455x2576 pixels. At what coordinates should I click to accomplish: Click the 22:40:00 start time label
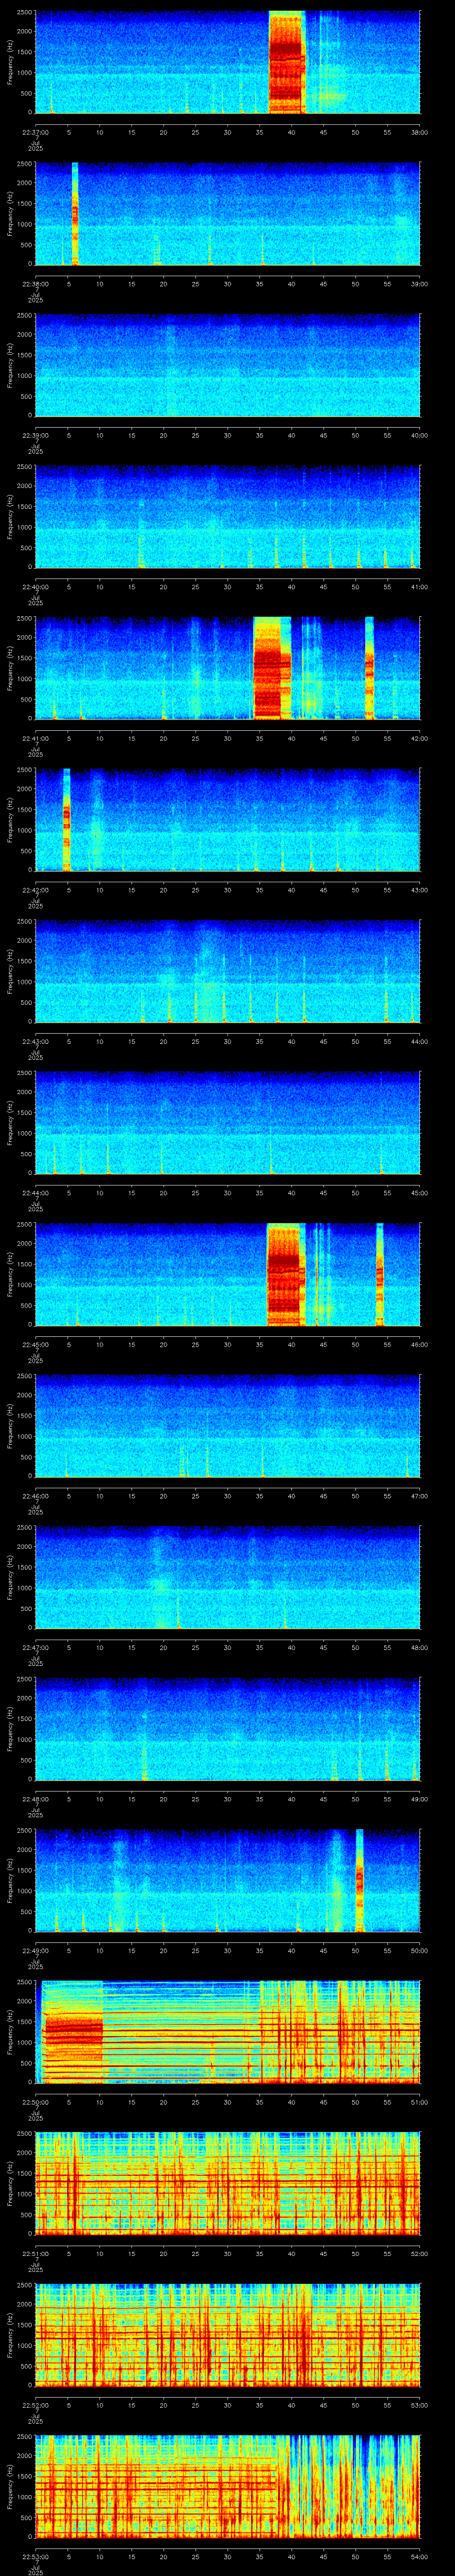tap(35, 586)
